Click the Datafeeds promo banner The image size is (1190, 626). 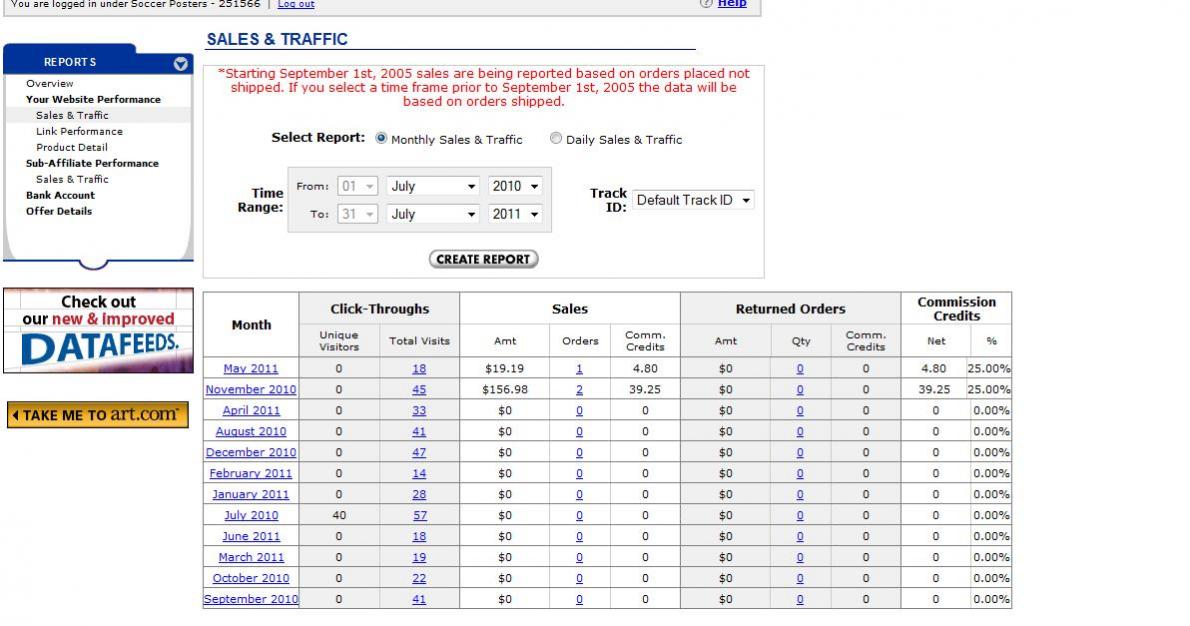pyautogui.click(x=99, y=330)
